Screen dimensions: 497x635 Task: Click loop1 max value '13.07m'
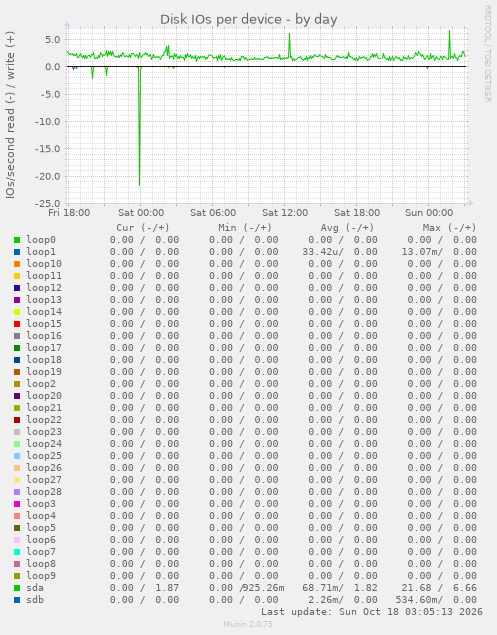pyautogui.click(x=420, y=252)
